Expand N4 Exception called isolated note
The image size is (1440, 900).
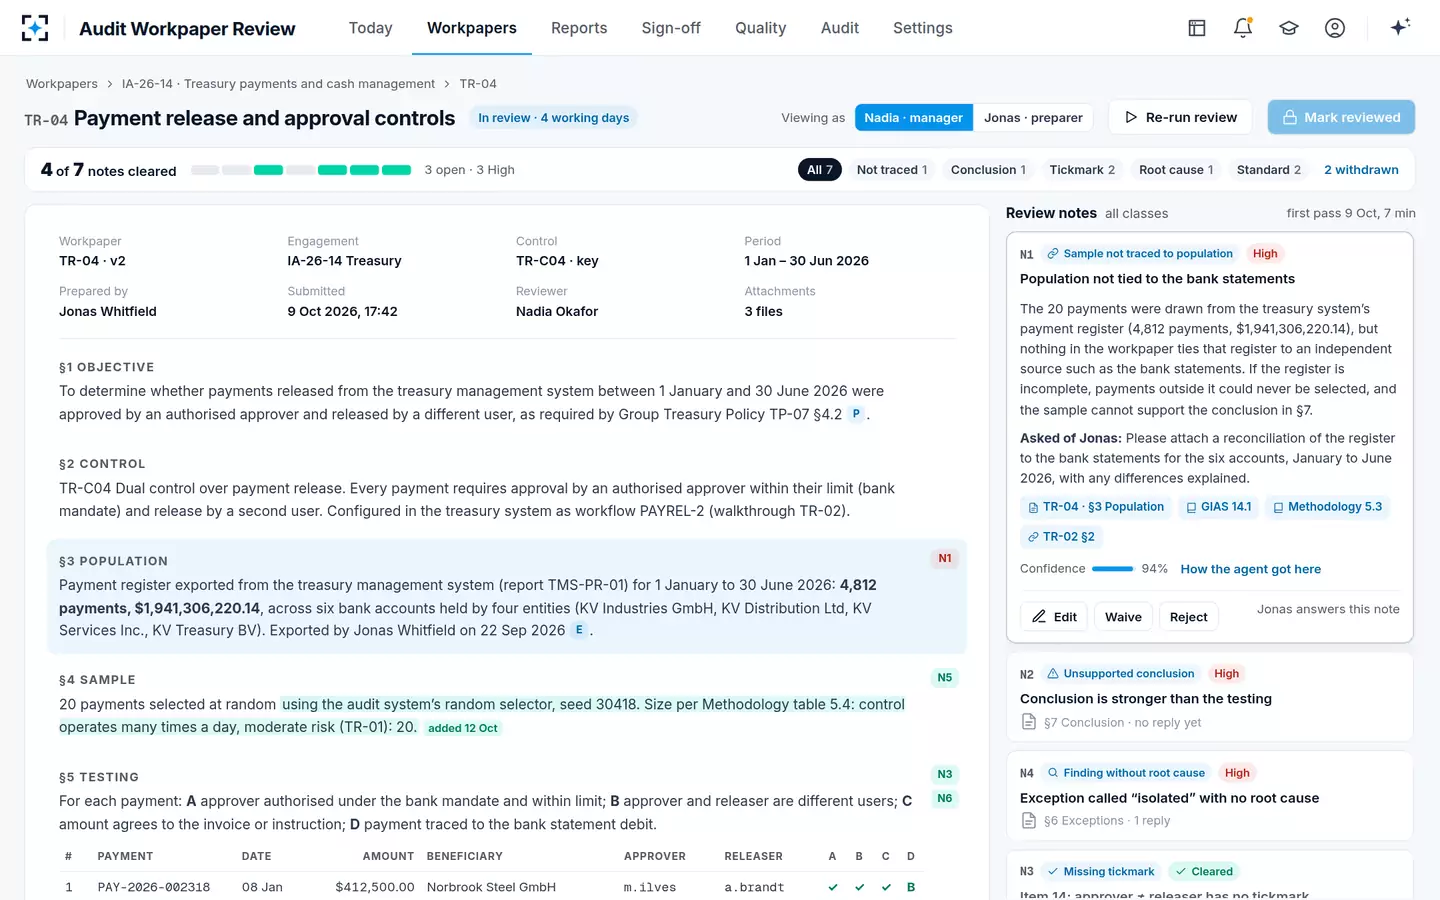[1210, 796]
